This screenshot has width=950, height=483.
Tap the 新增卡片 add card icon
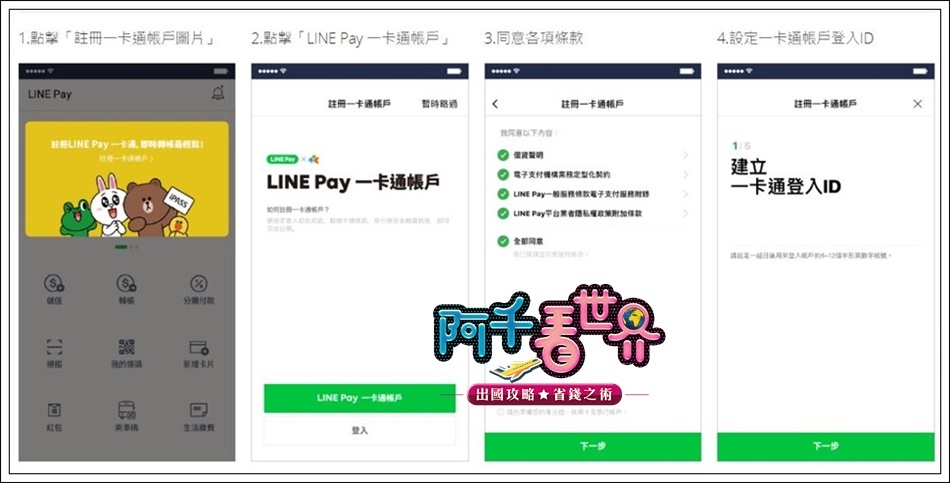(x=199, y=347)
